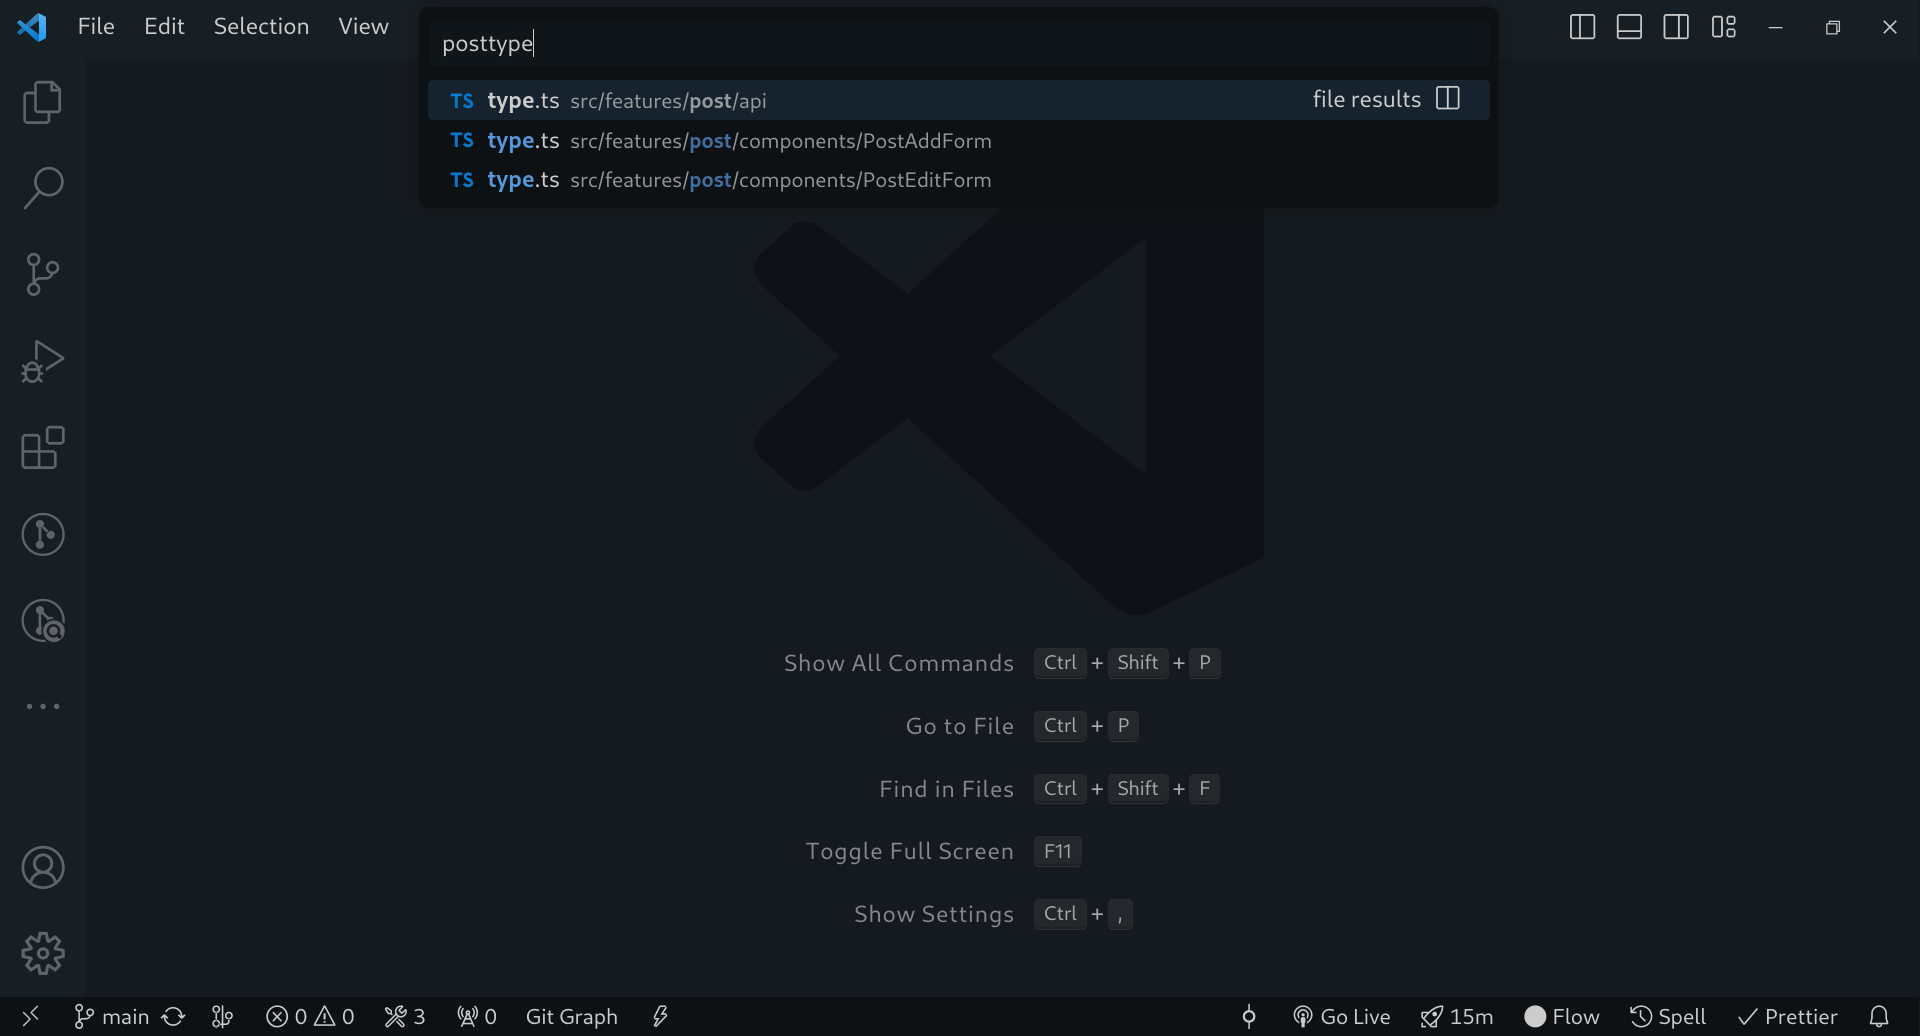Show errors and warnings count
This screenshot has height=1036, width=1920.
310,1017
